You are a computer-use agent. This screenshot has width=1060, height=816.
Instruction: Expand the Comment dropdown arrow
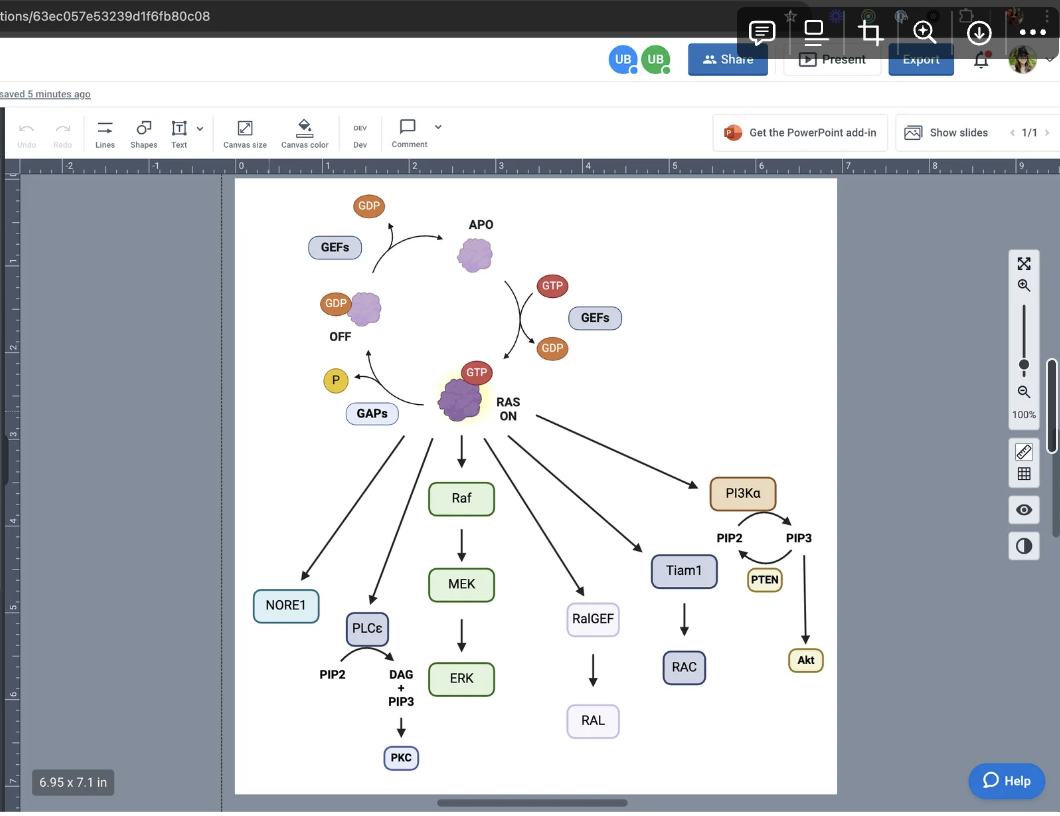(438, 127)
